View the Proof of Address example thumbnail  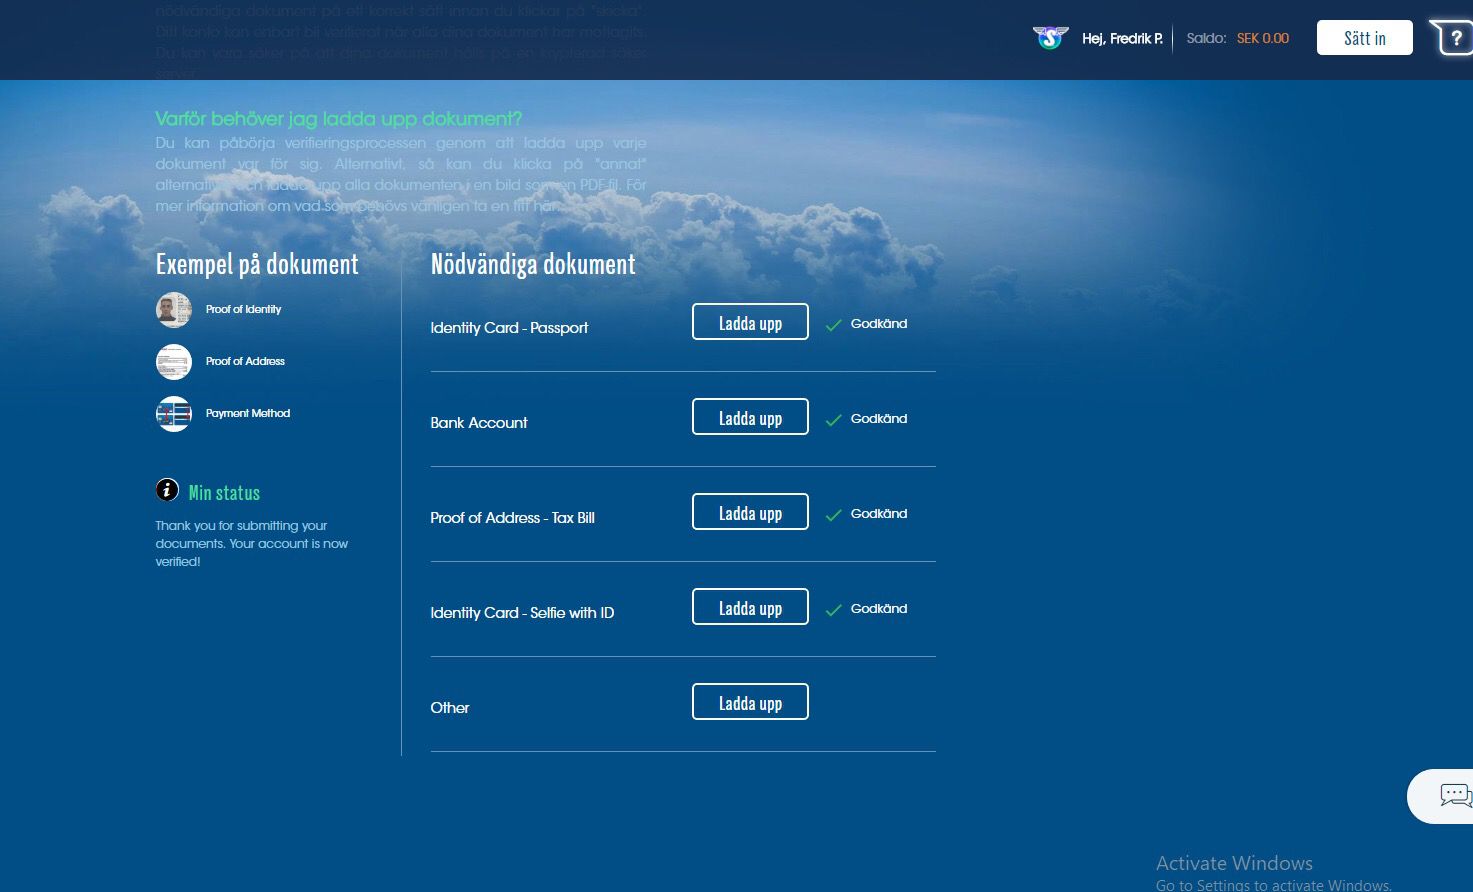click(x=174, y=362)
